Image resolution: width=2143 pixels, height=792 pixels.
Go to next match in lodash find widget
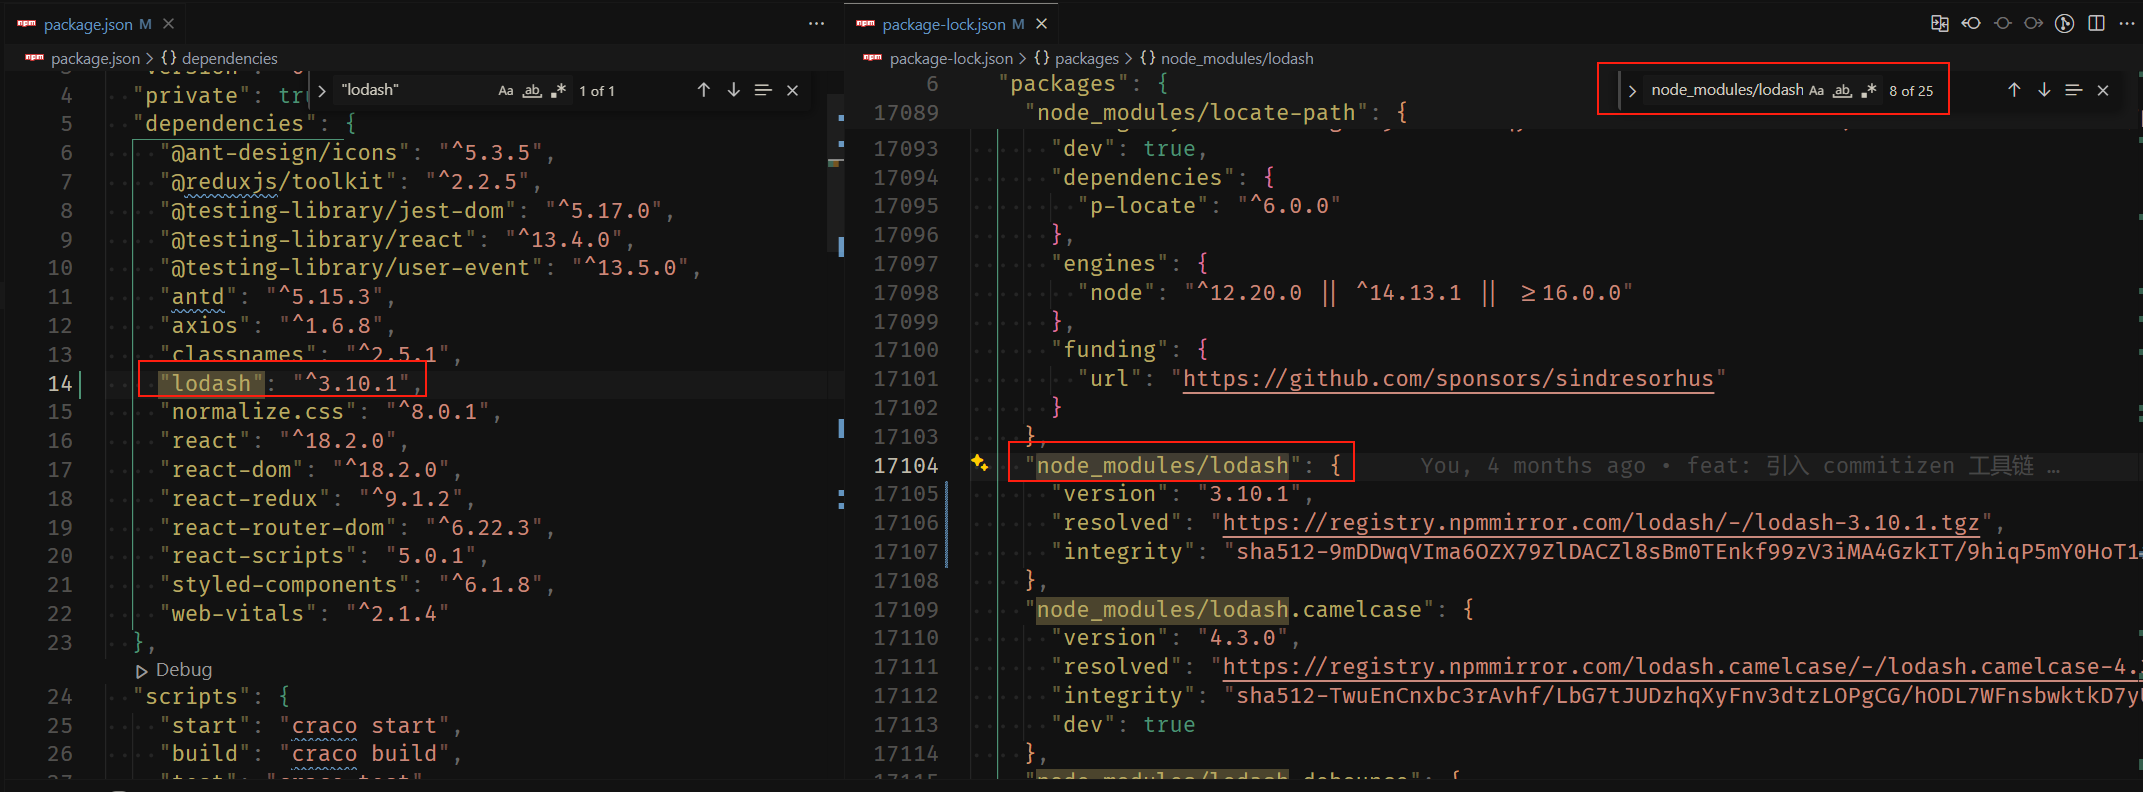734,90
